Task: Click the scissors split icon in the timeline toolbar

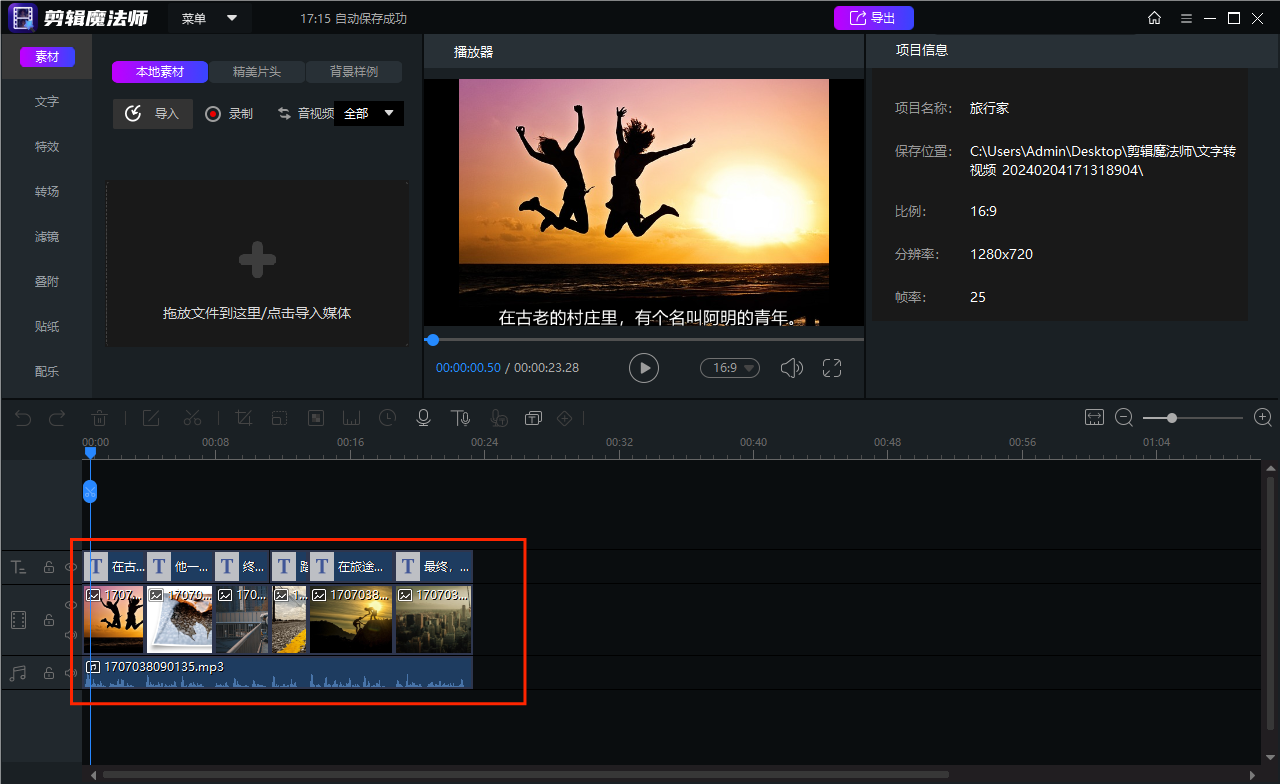Action: tap(193, 417)
